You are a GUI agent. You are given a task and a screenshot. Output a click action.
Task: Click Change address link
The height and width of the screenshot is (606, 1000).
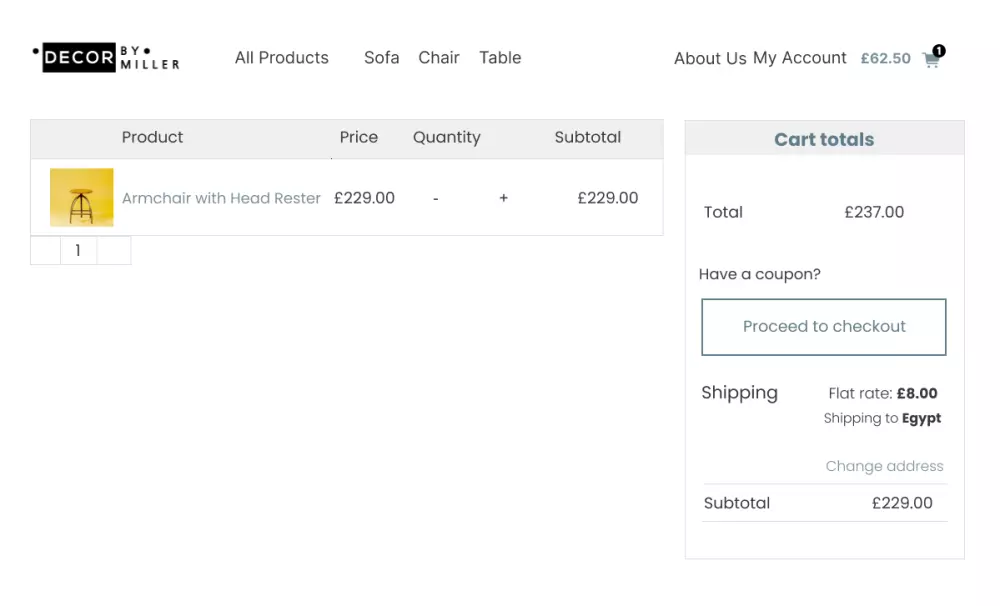[x=885, y=466]
